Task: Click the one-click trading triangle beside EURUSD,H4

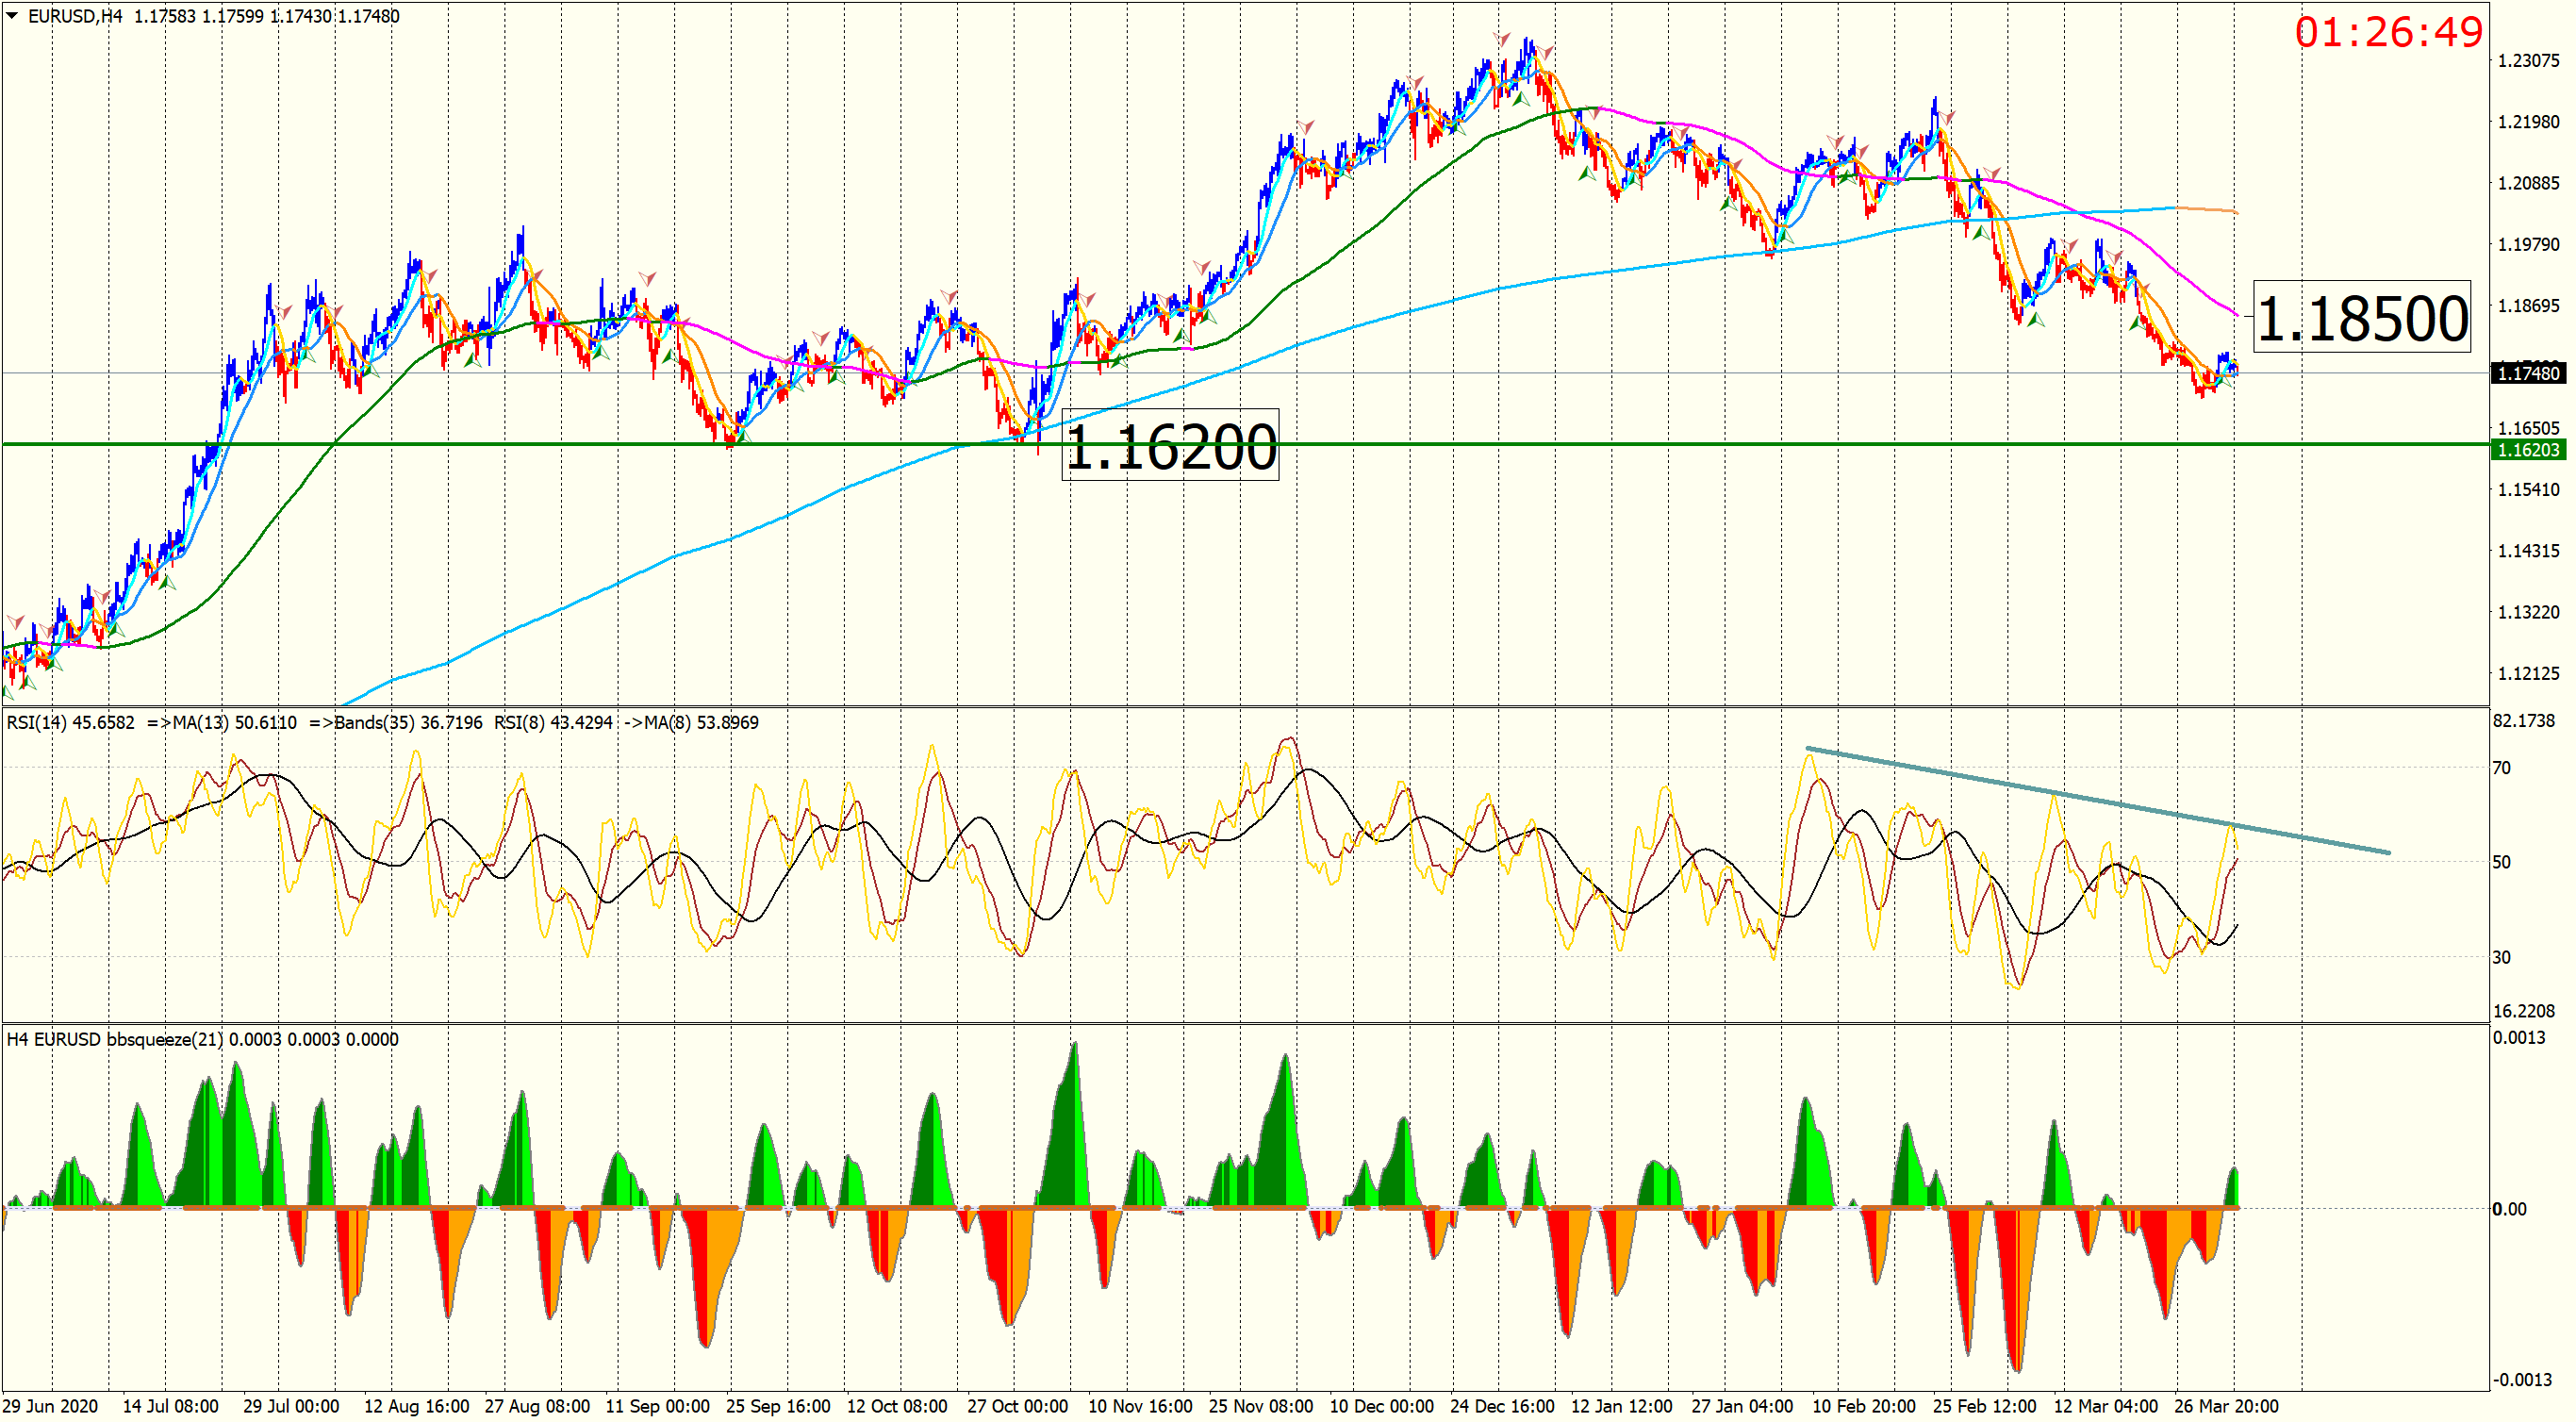Action: [x=12, y=16]
